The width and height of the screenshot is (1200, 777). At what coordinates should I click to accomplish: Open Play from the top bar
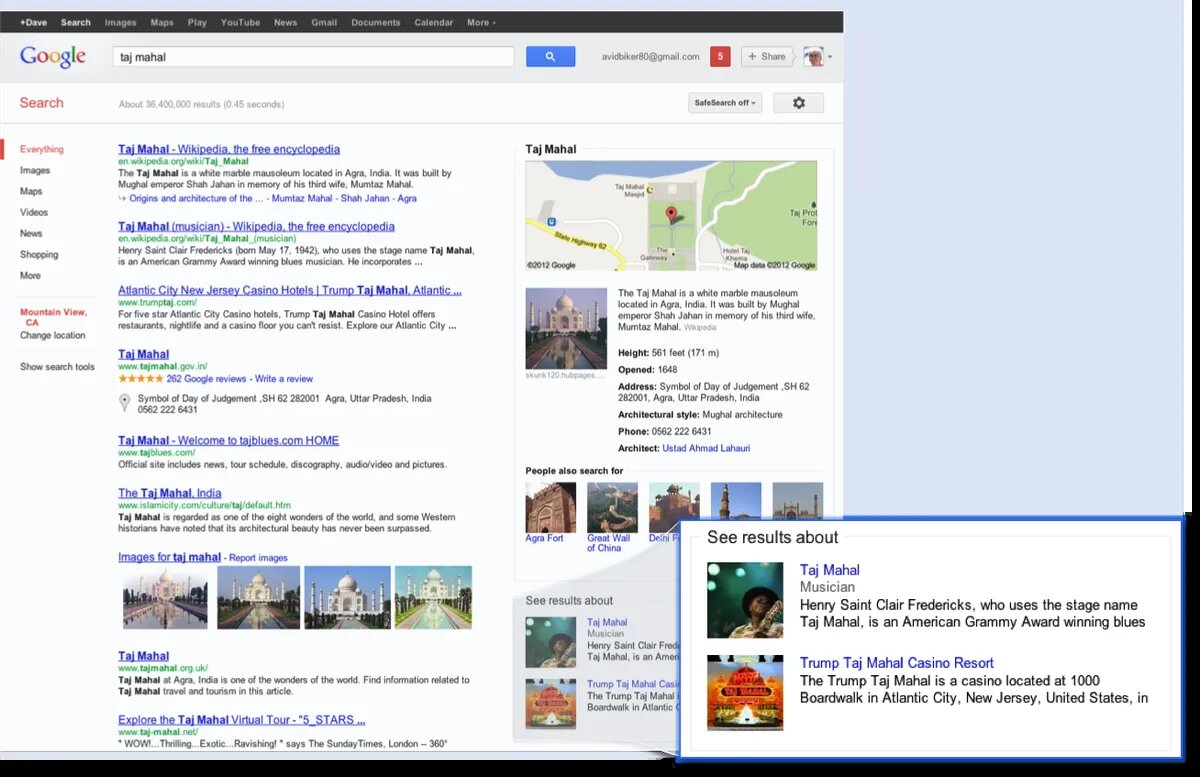point(197,22)
